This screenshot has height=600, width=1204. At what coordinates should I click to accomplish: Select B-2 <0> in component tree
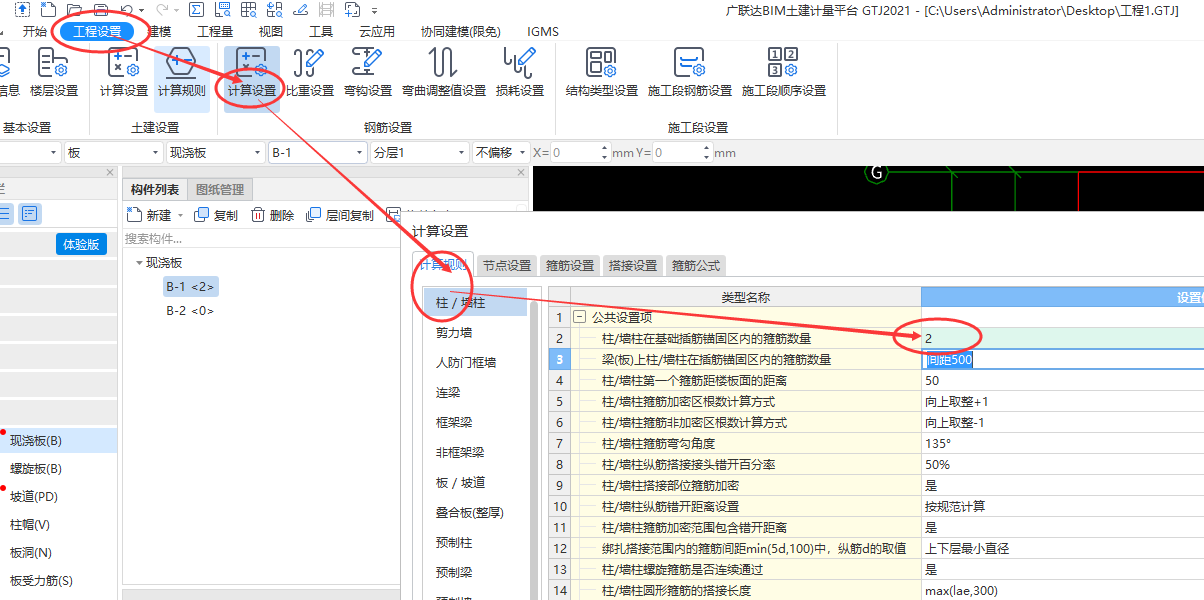tap(190, 310)
